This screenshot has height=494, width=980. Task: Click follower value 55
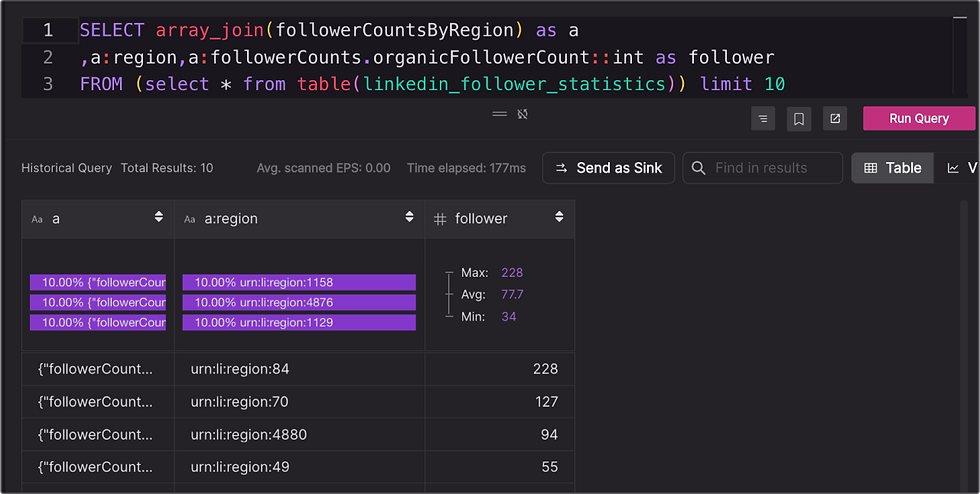coord(549,466)
